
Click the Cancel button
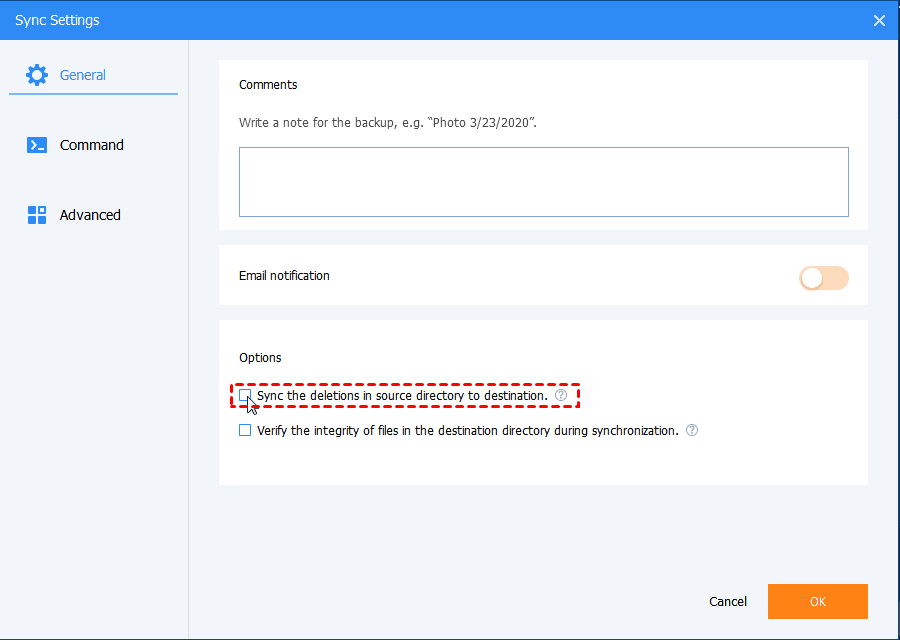click(727, 601)
